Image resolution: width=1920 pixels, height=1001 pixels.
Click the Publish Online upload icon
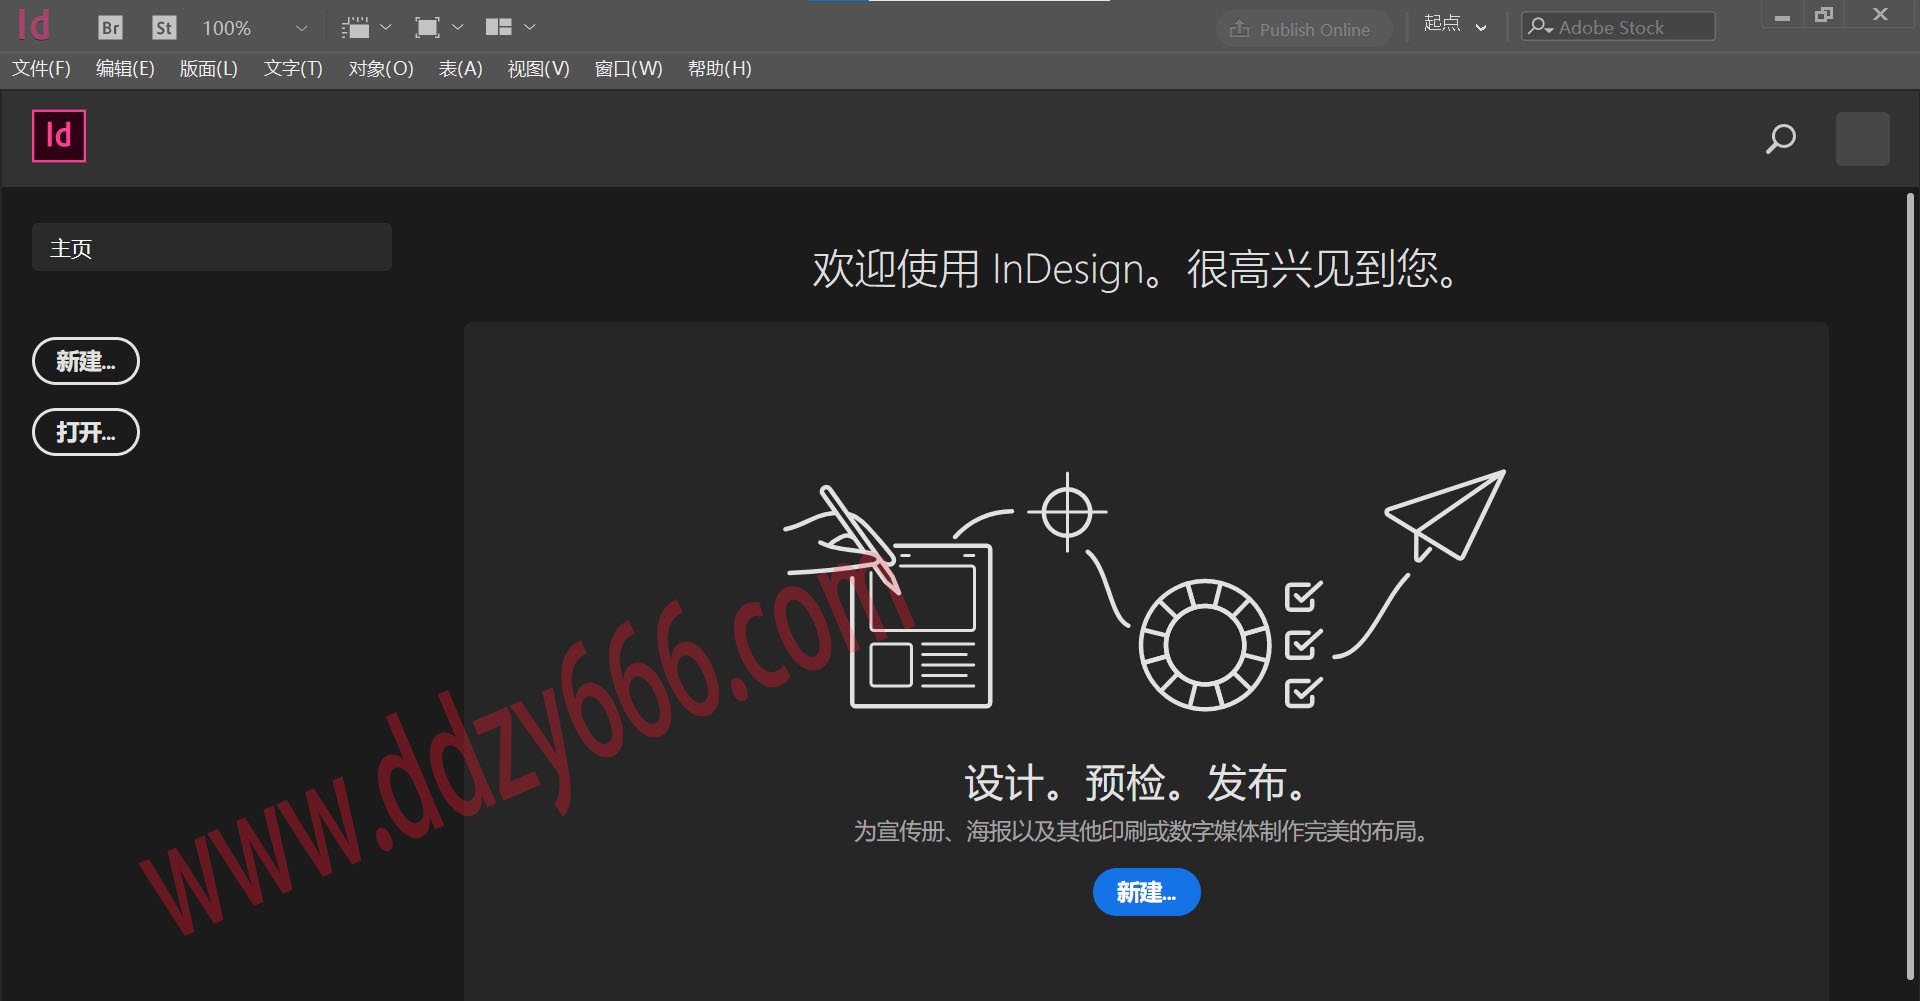coord(1239,29)
